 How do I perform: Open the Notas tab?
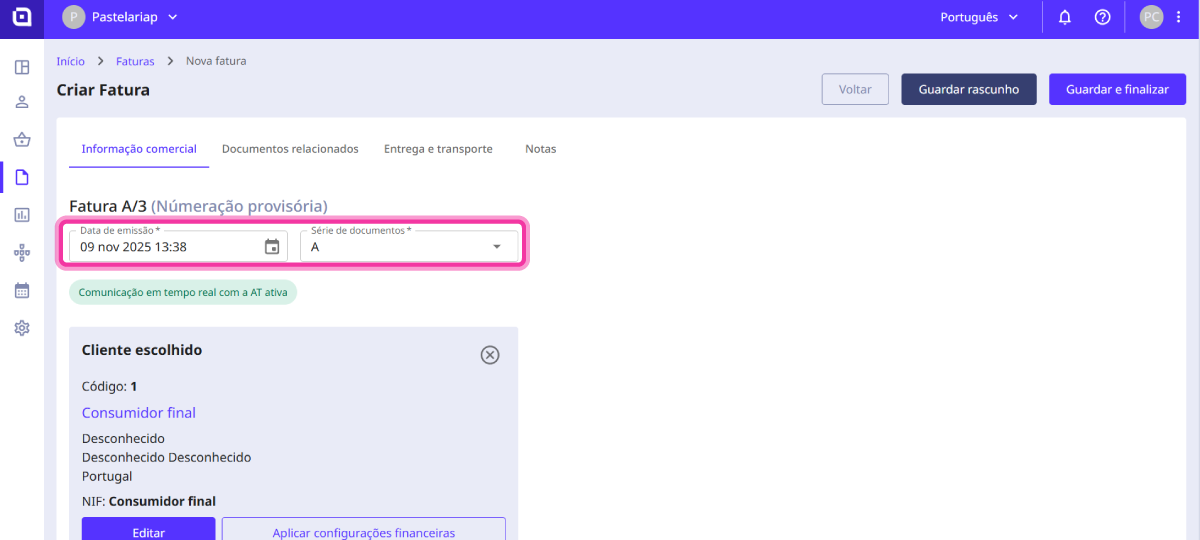pos(540,149)
